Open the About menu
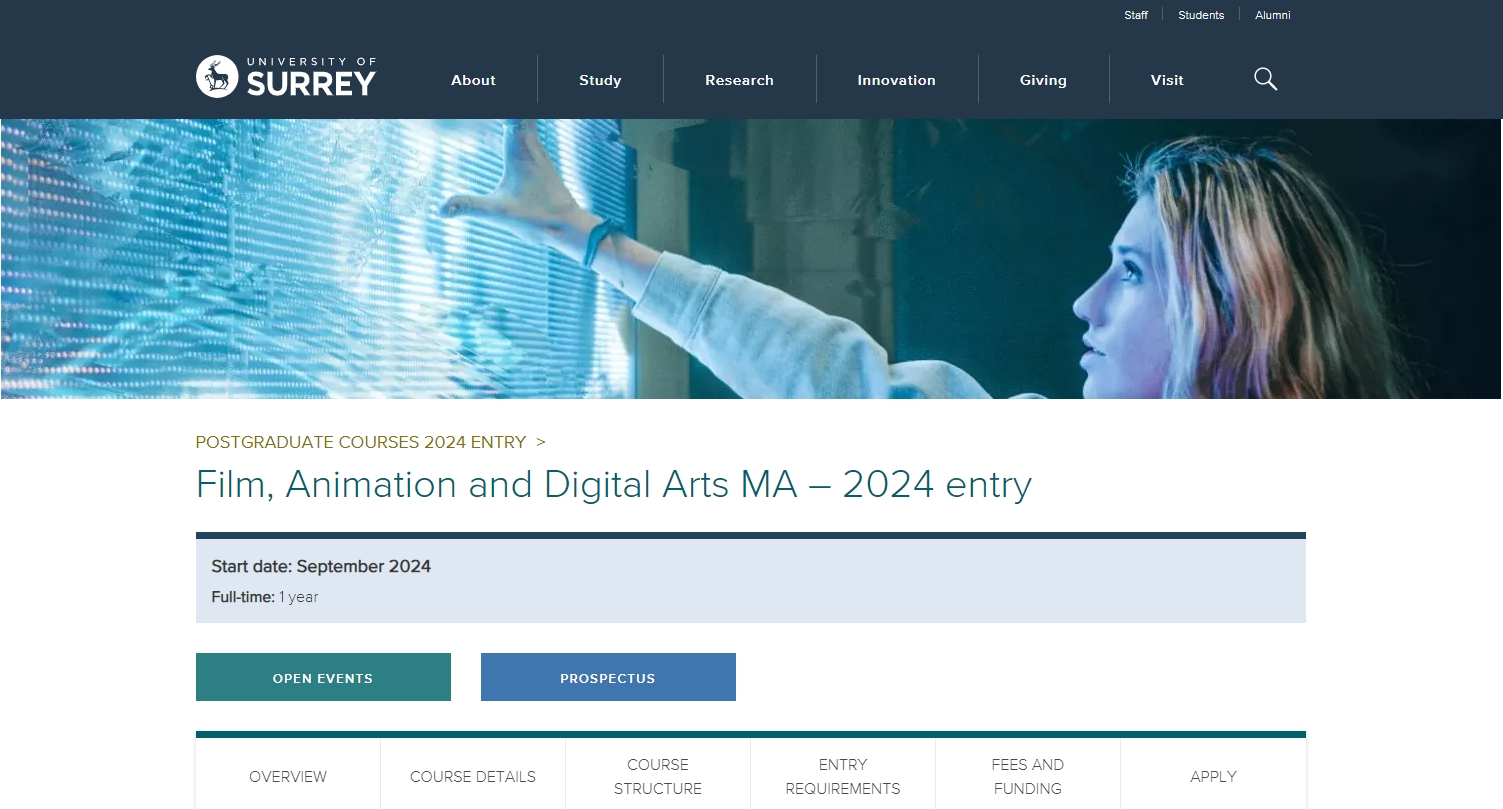This screenshot has height=809, width=1503. (x=473, y=80)
